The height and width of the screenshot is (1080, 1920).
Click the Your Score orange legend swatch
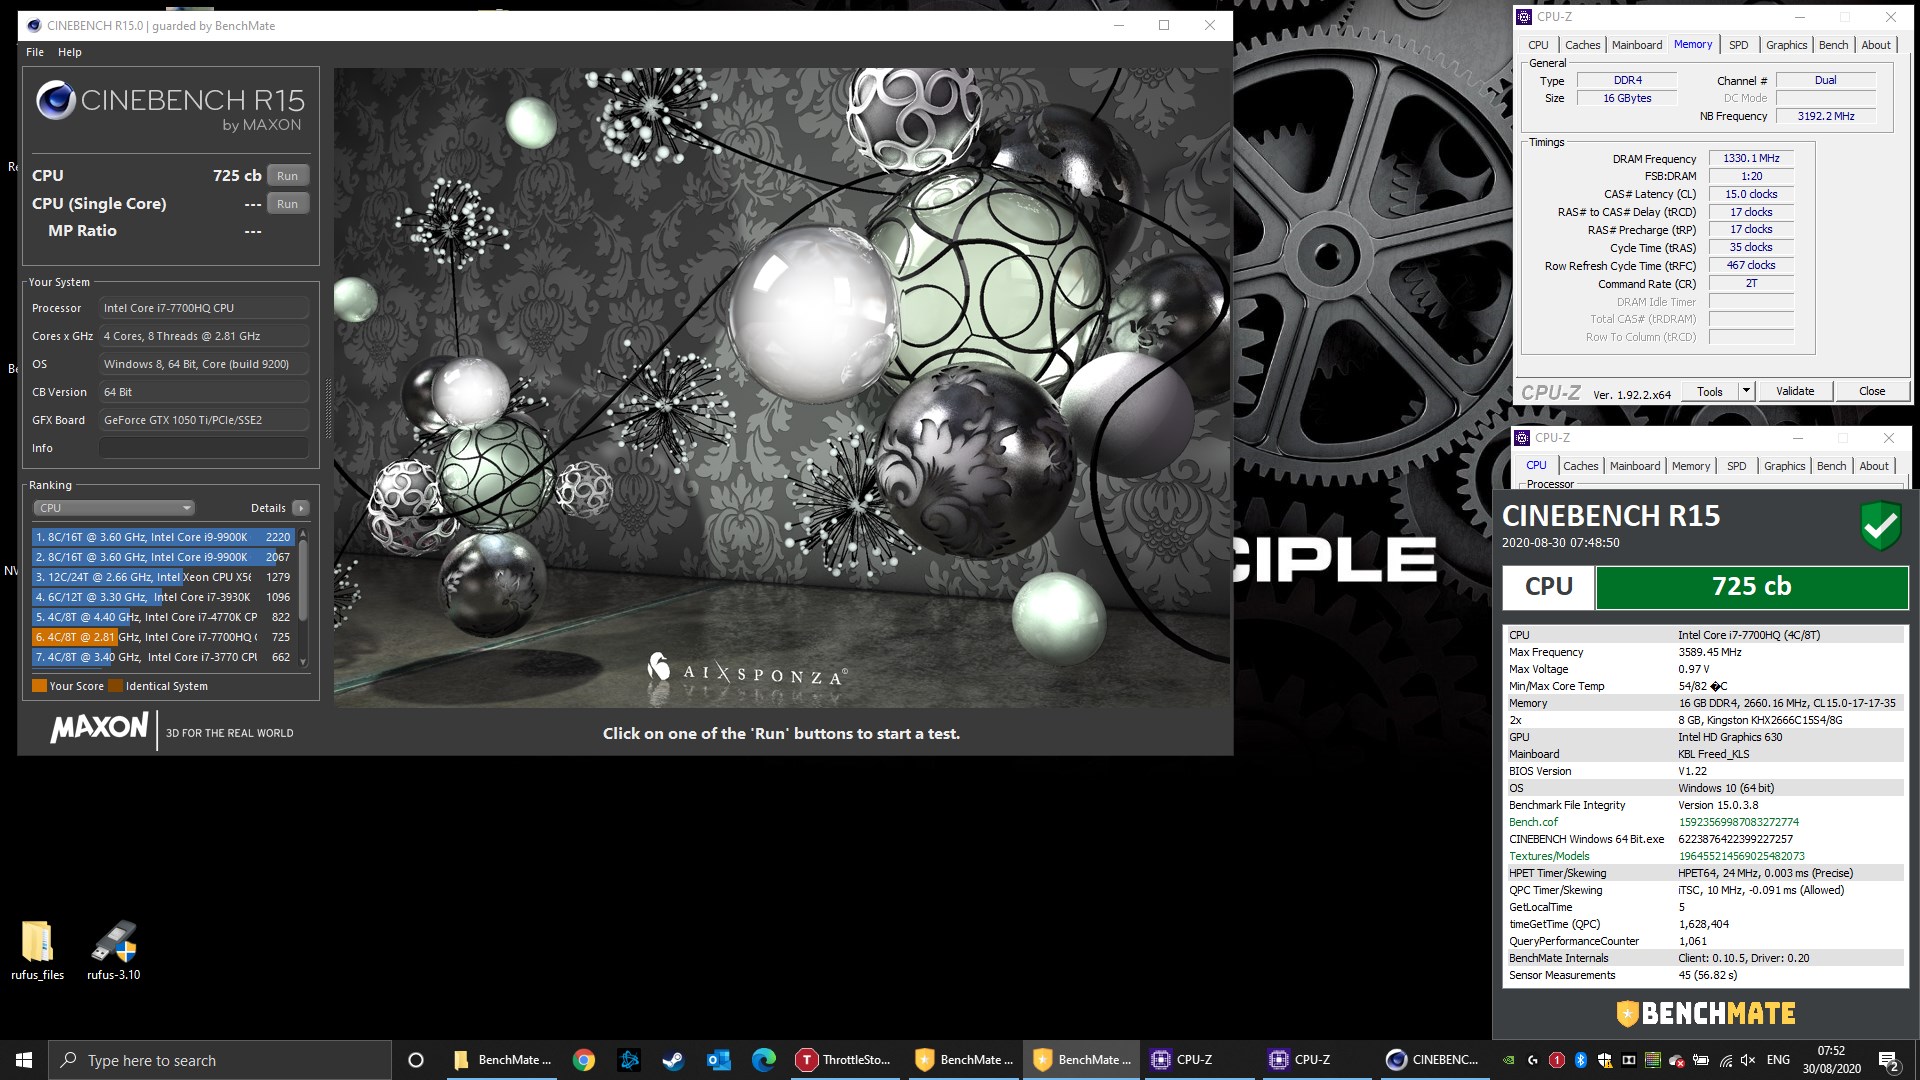[x=39, y=686]
